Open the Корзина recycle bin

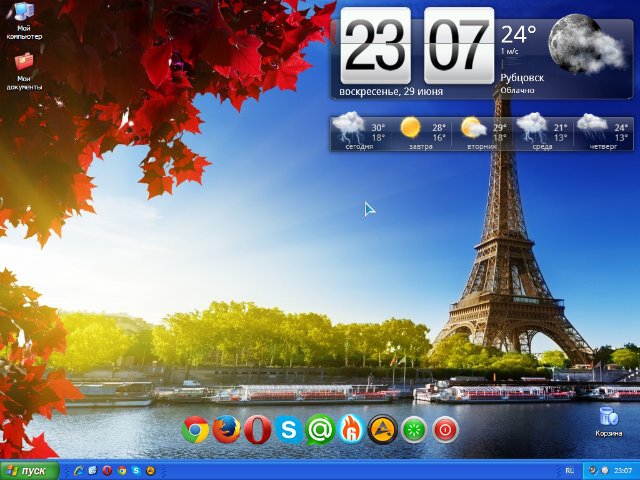click(608, 420)
